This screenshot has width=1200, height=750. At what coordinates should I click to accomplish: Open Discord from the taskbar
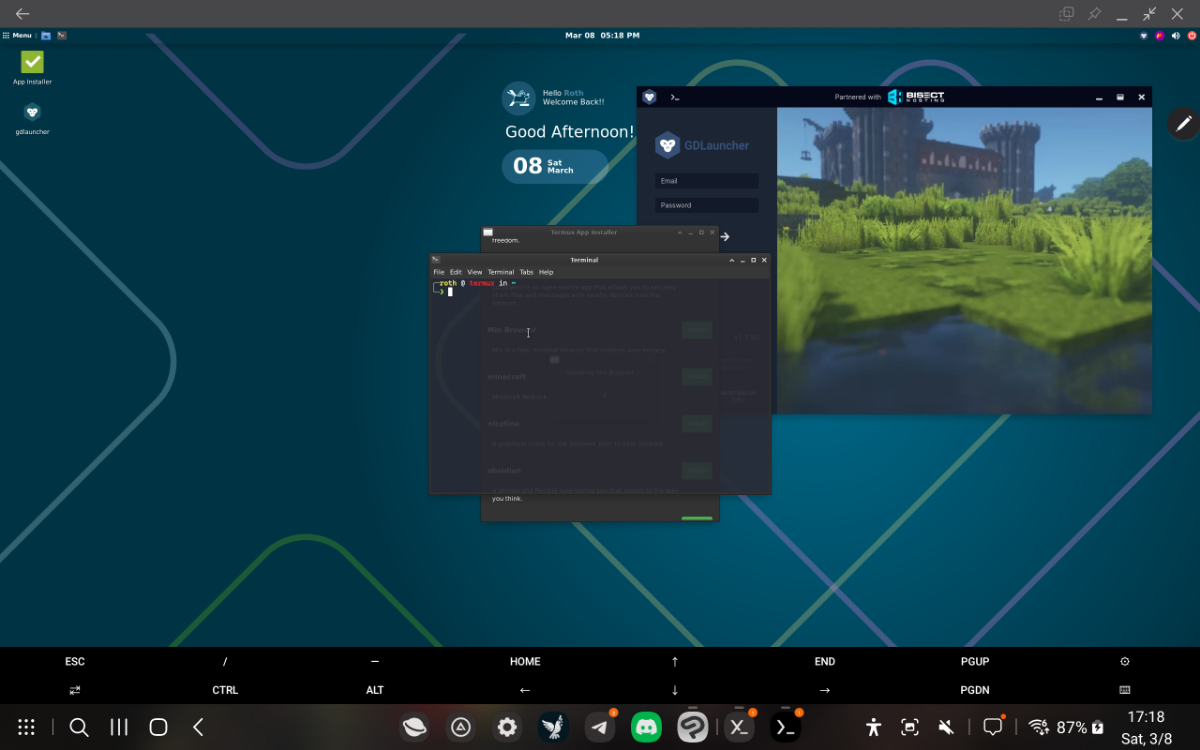tap(646, 728)
